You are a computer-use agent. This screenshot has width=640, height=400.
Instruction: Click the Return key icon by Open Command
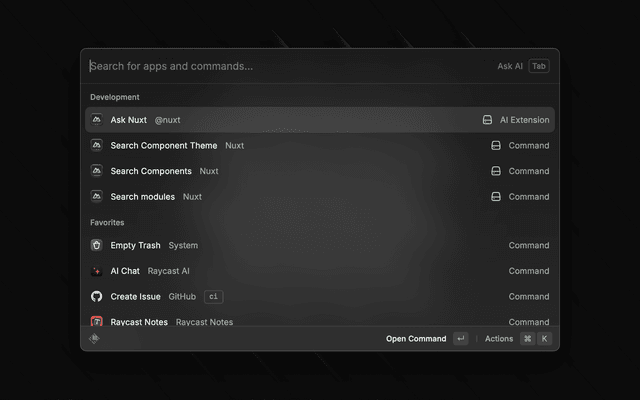click(461, 338)
